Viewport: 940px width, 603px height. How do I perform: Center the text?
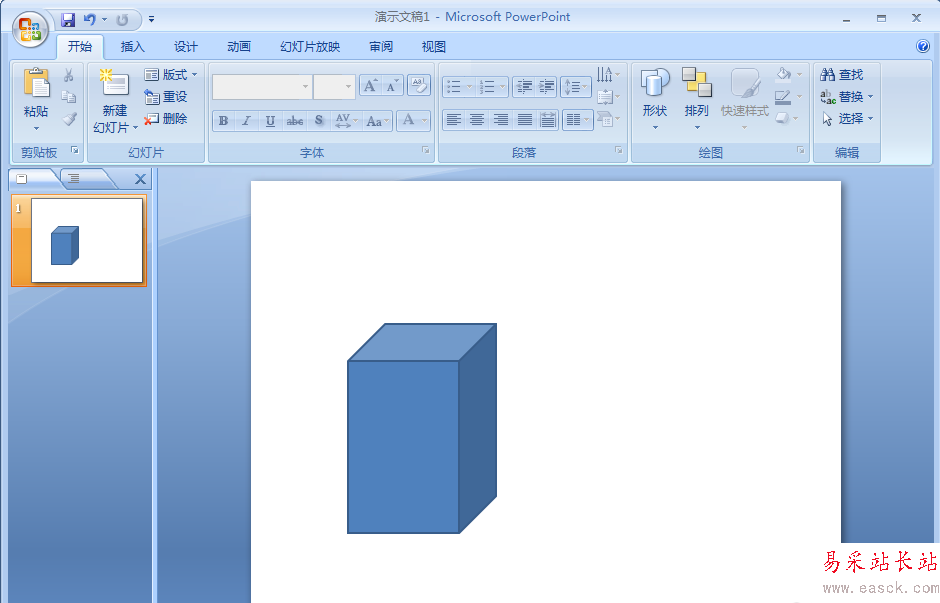coord(477,120)
